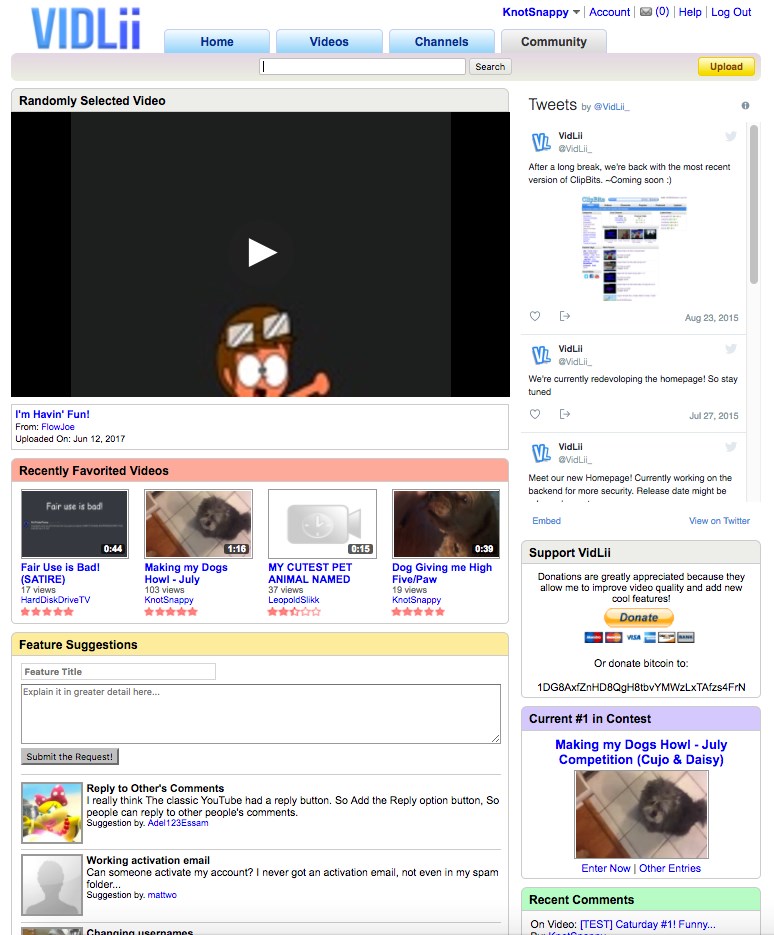The image size is (774, 935).
Task: Open FlowJoe's channel link
Action: (58, 427)
